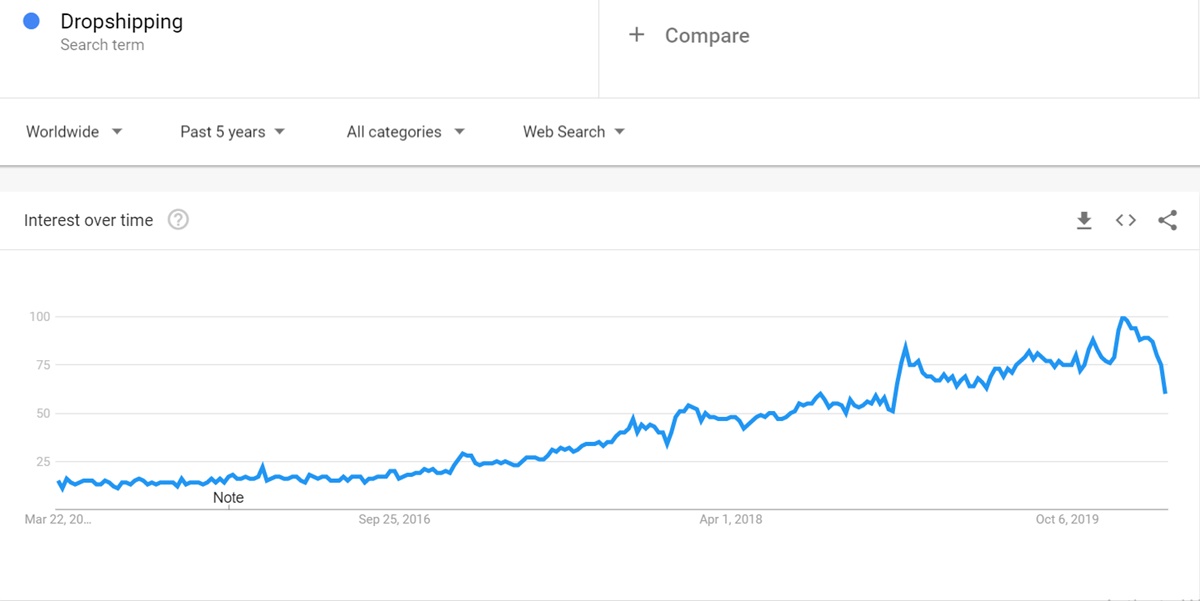
Task: Change the Web Search type dropdown
Action: [x=573, y=132]
